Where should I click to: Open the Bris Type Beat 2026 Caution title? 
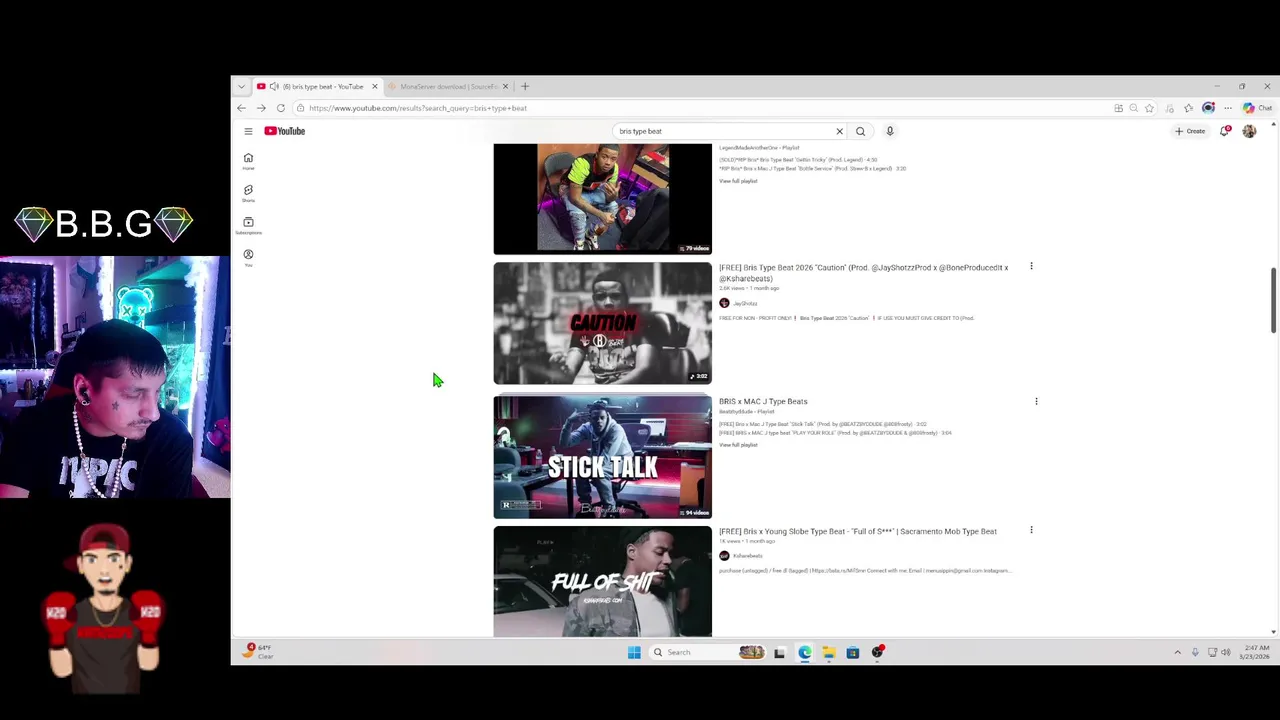[x=863, y=272]
